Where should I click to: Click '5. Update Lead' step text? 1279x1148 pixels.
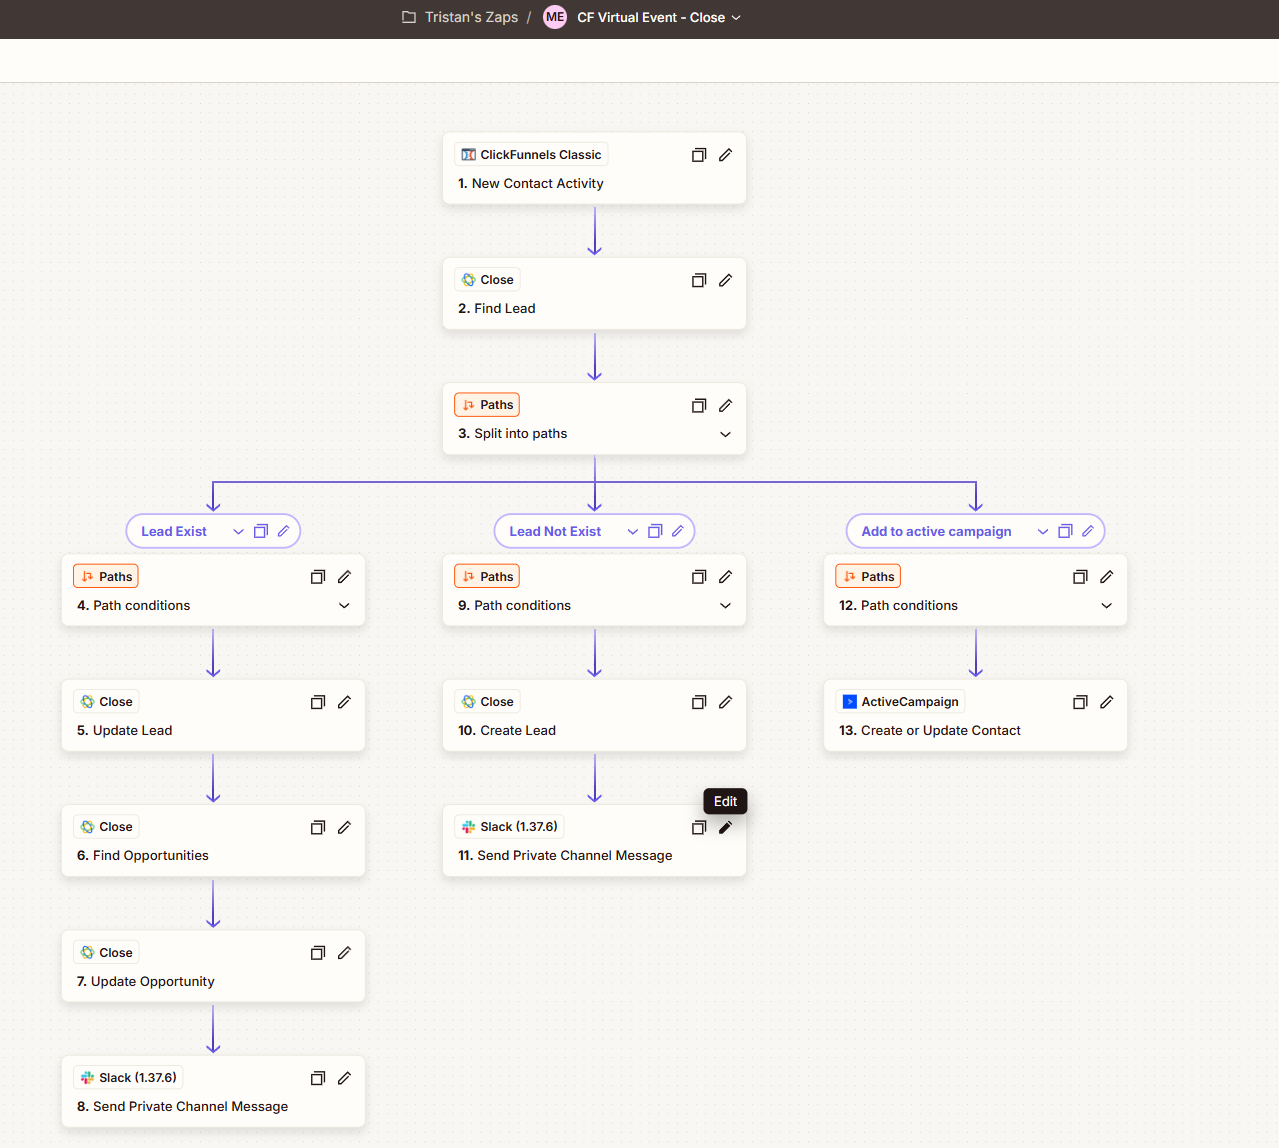click(125, 731)
